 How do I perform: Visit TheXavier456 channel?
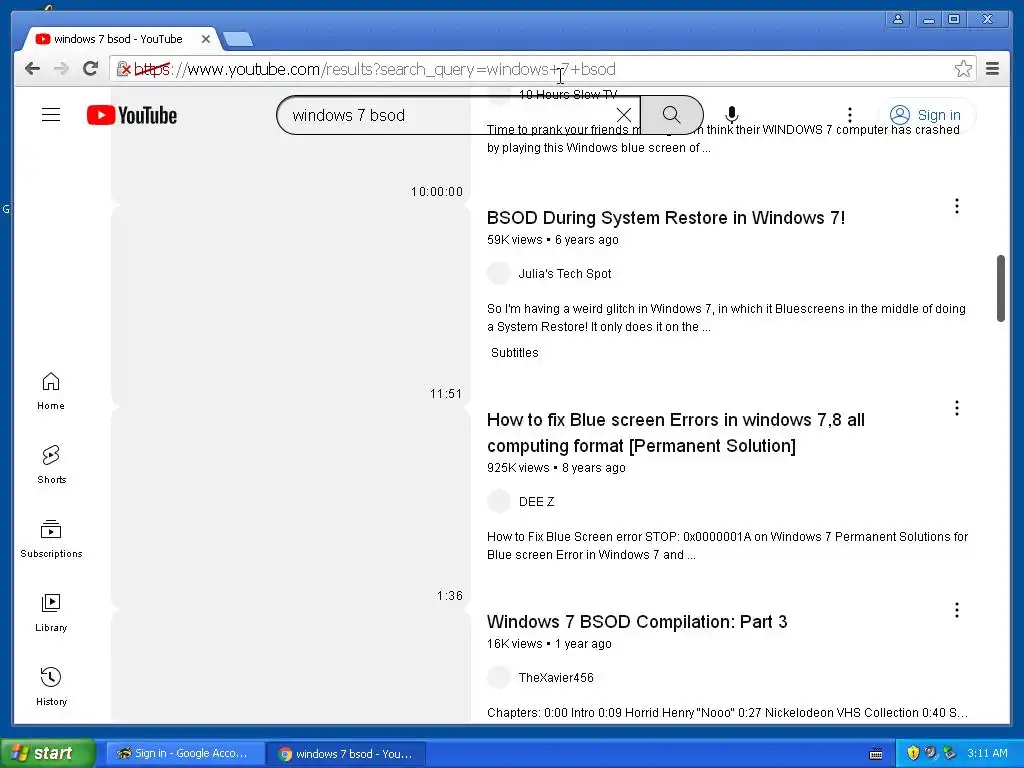556,677
